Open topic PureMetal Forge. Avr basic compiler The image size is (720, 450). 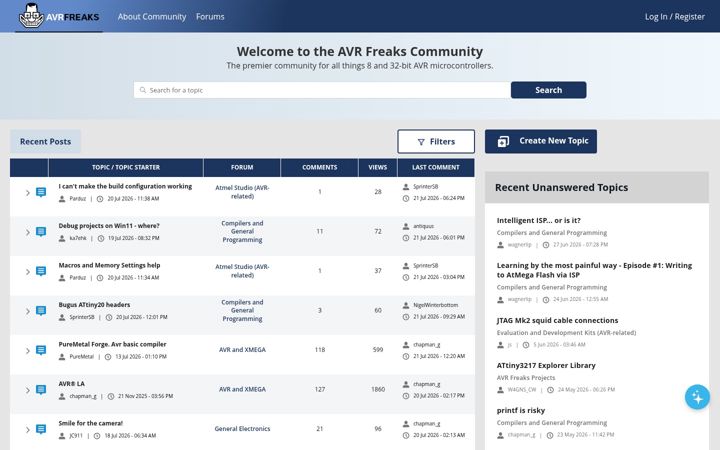112,344
